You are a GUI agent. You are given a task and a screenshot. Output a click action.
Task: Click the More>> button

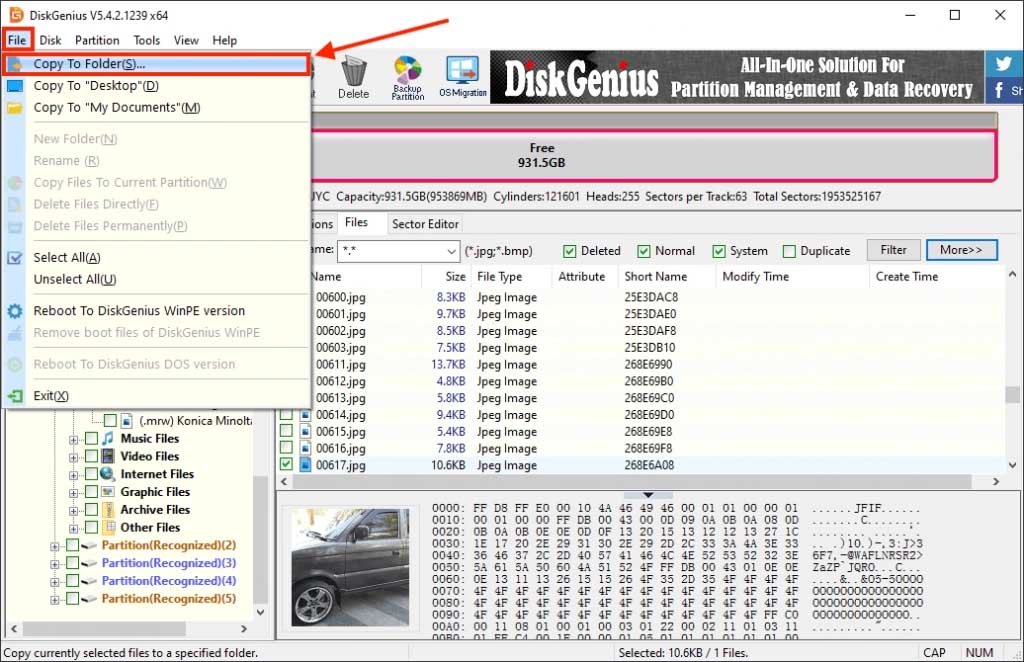(x=961, y=250)
